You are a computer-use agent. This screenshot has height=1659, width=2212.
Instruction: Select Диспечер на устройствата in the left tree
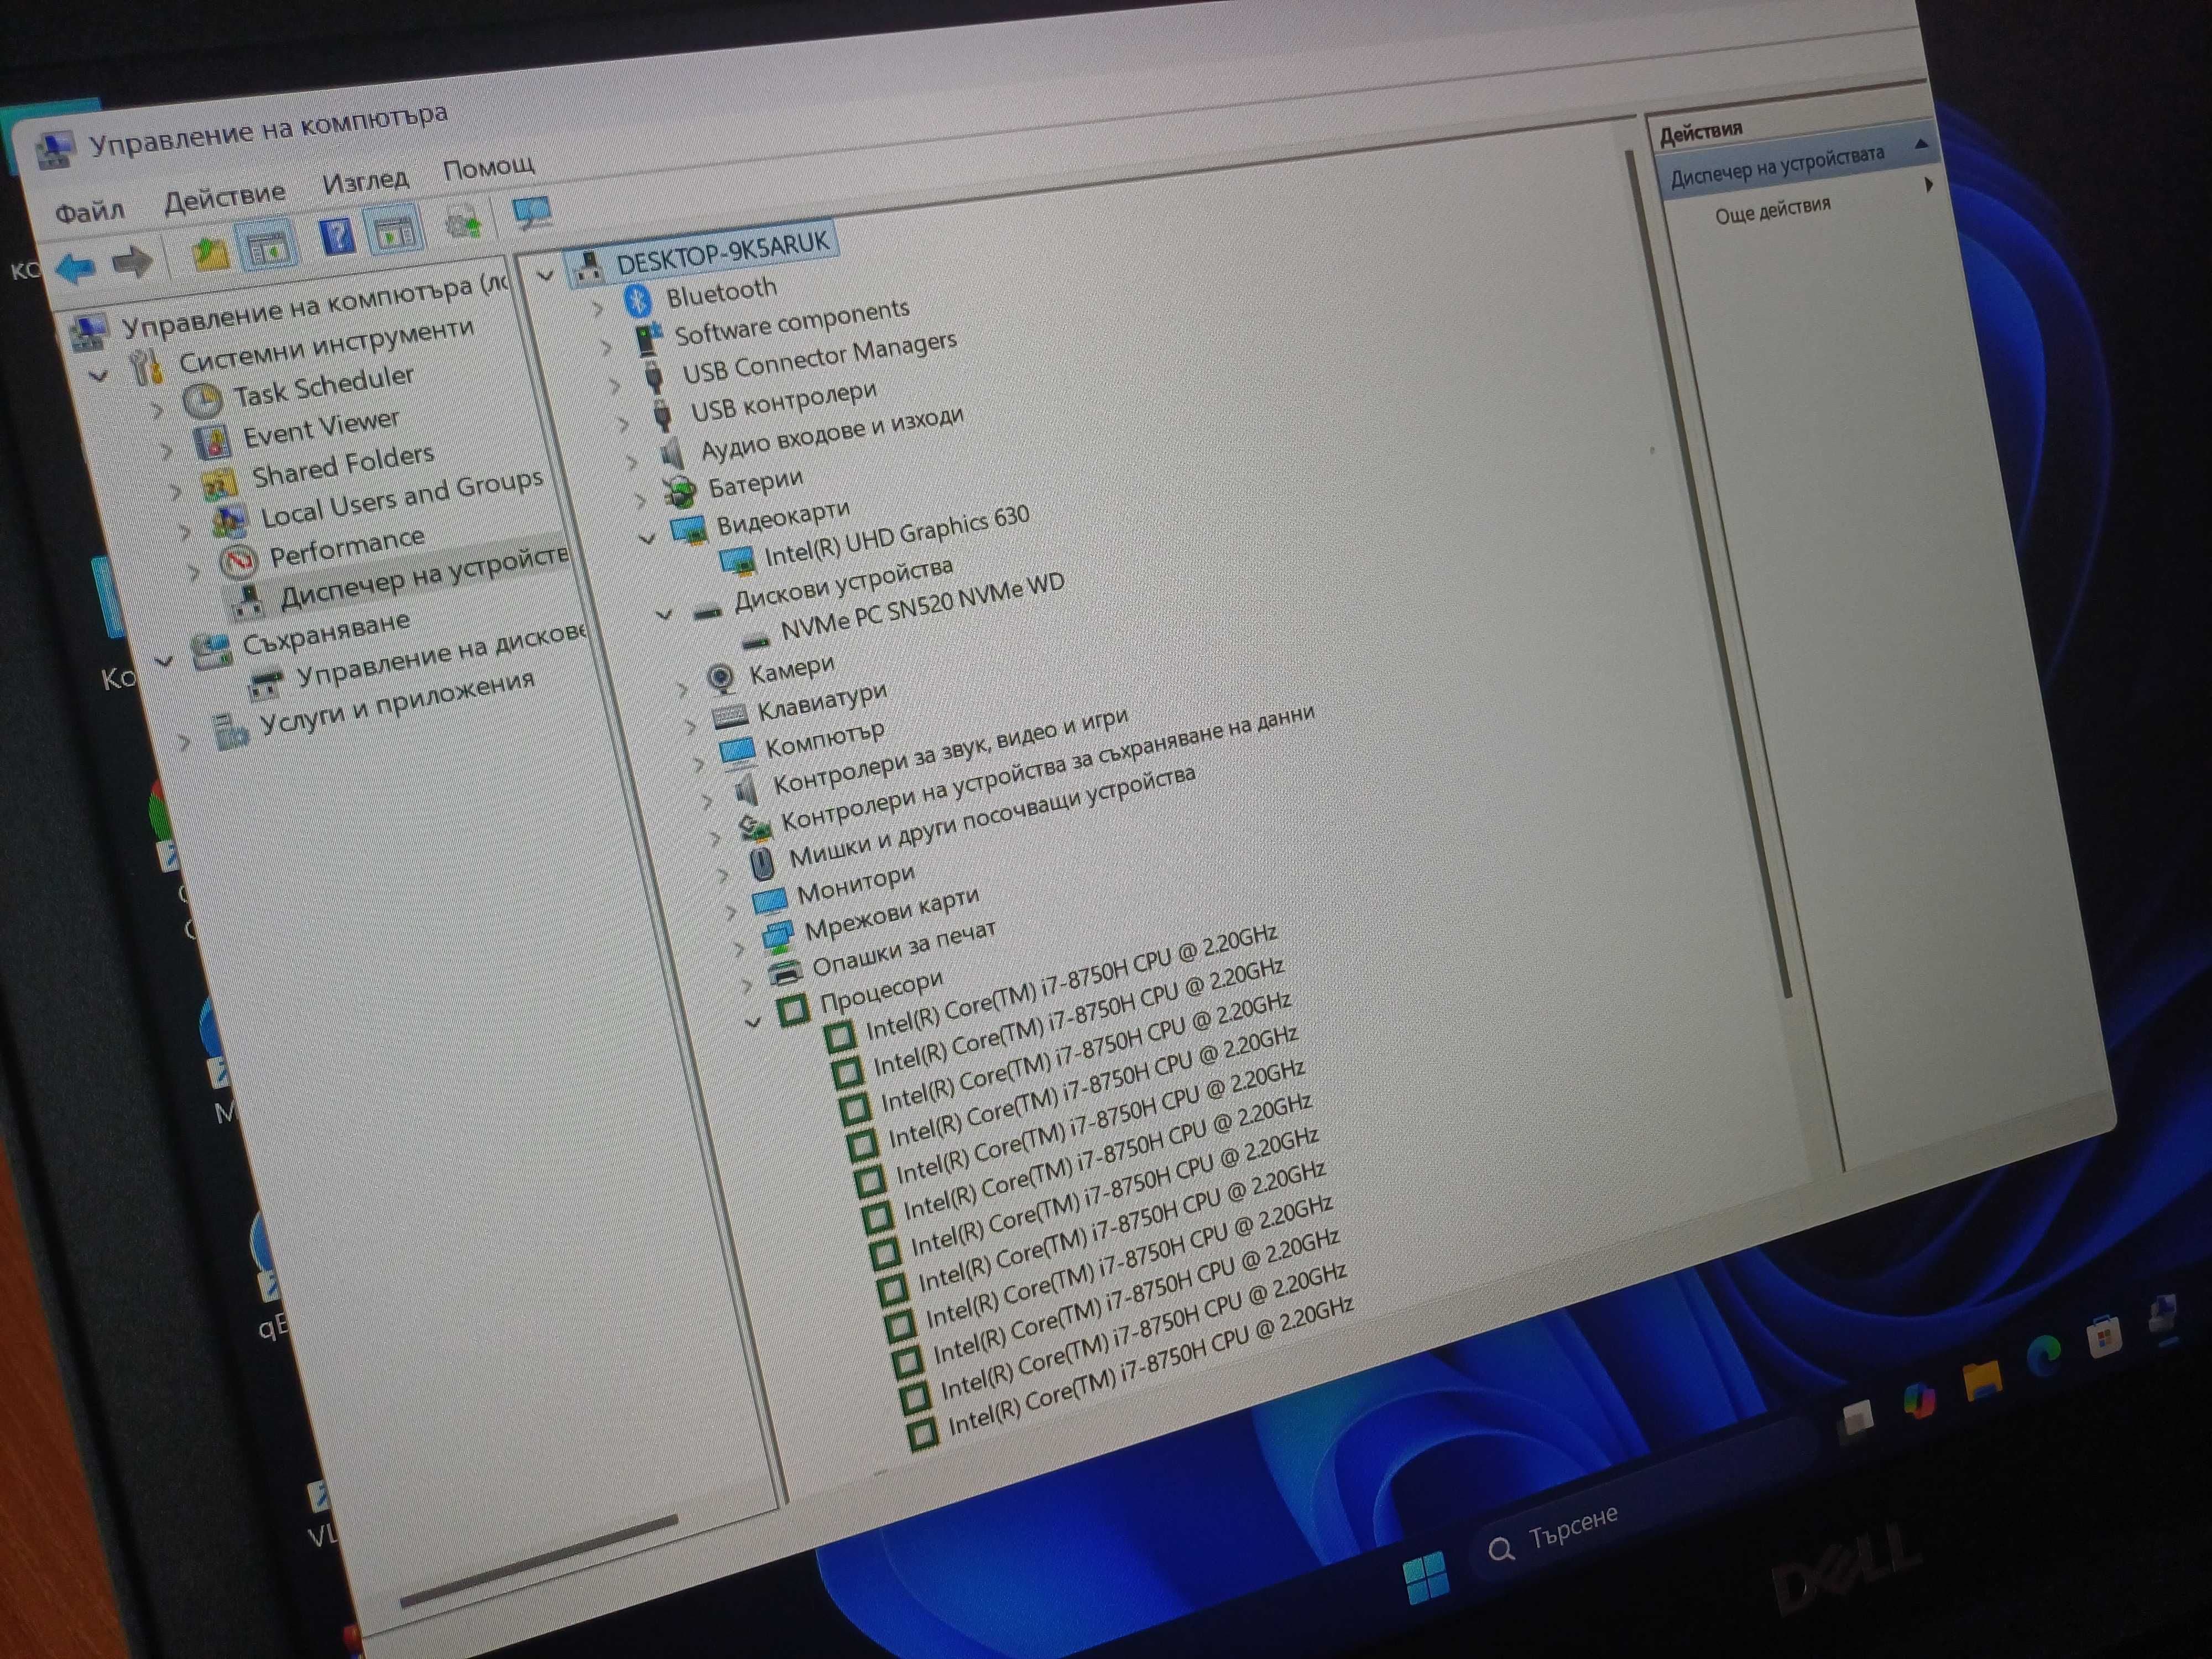424,578
